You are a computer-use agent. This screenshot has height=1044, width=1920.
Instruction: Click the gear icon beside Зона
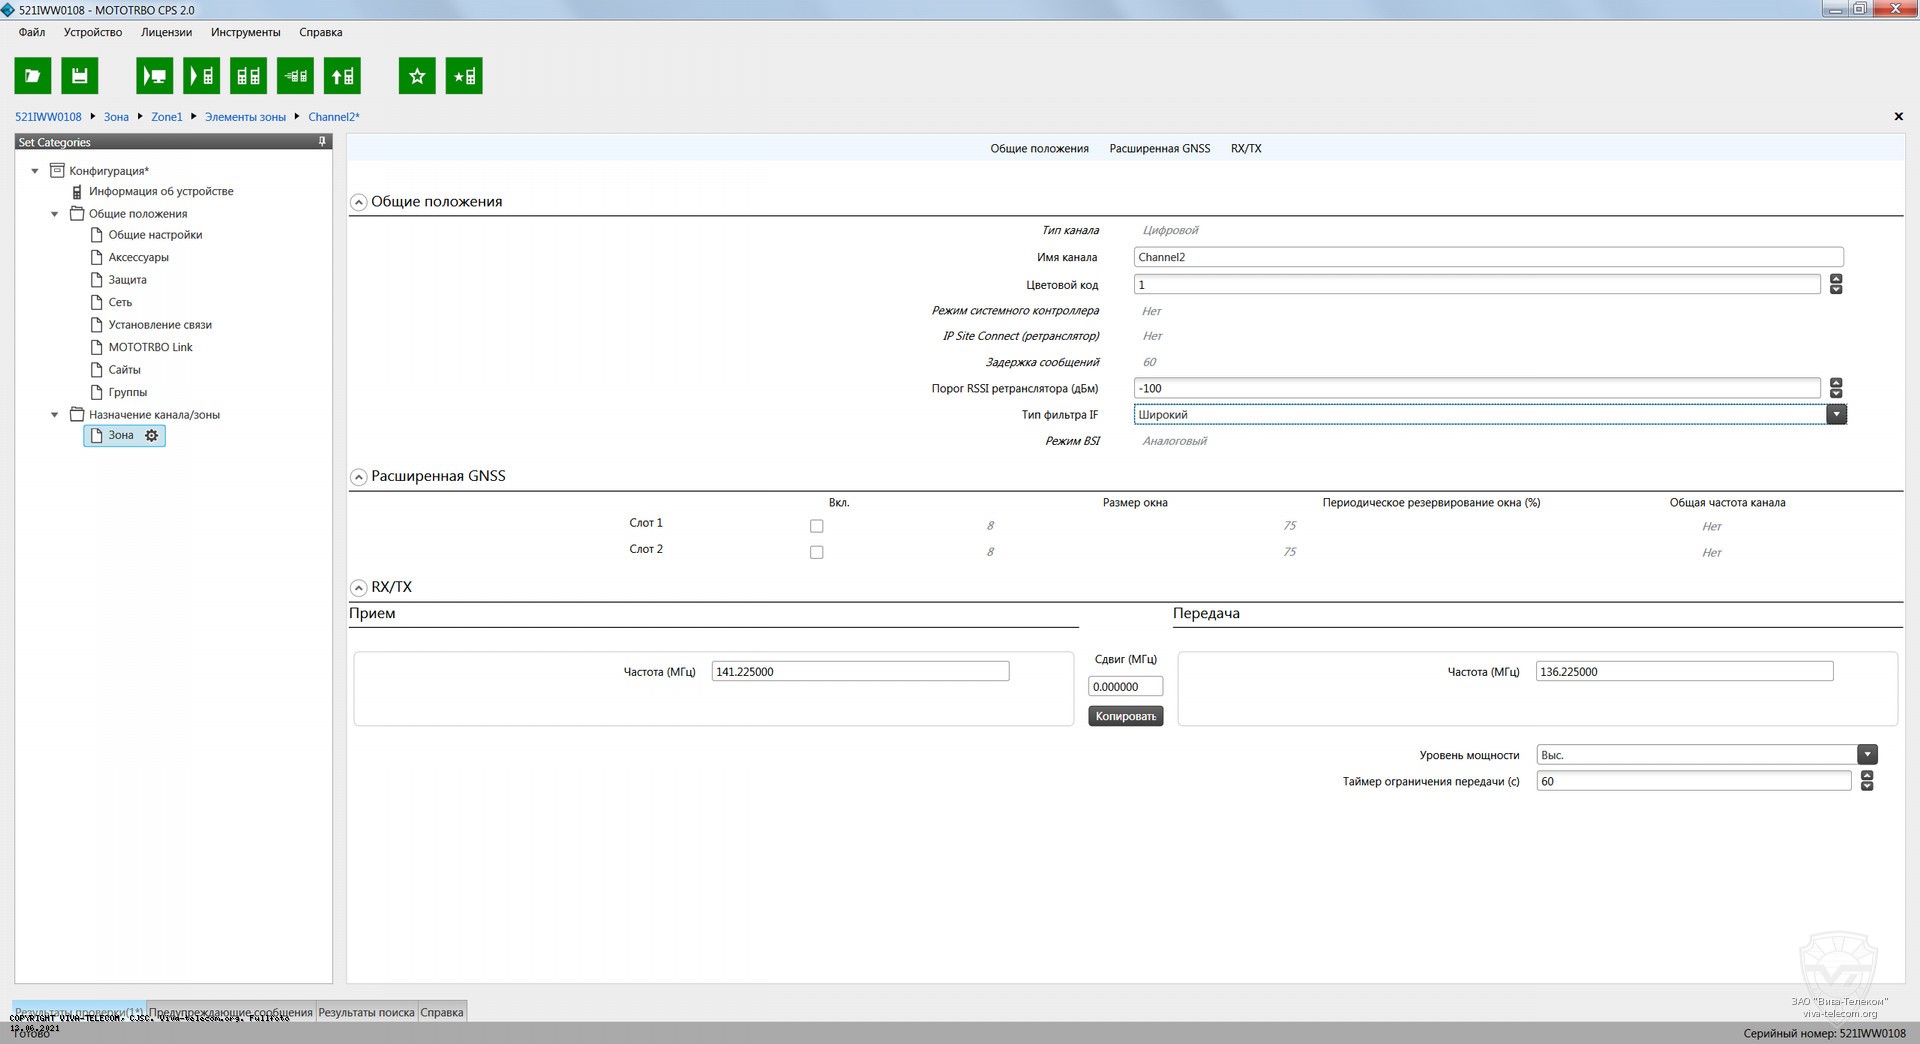pos(152,436)
